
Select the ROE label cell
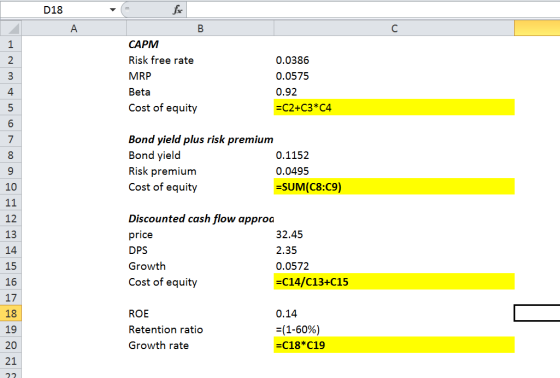200,313
